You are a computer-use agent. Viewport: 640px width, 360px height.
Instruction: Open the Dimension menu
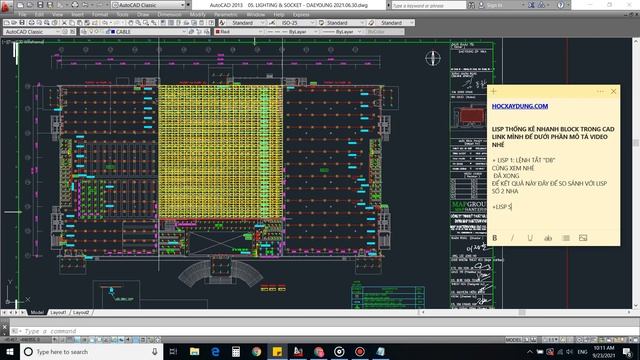(x=169, y=14)
